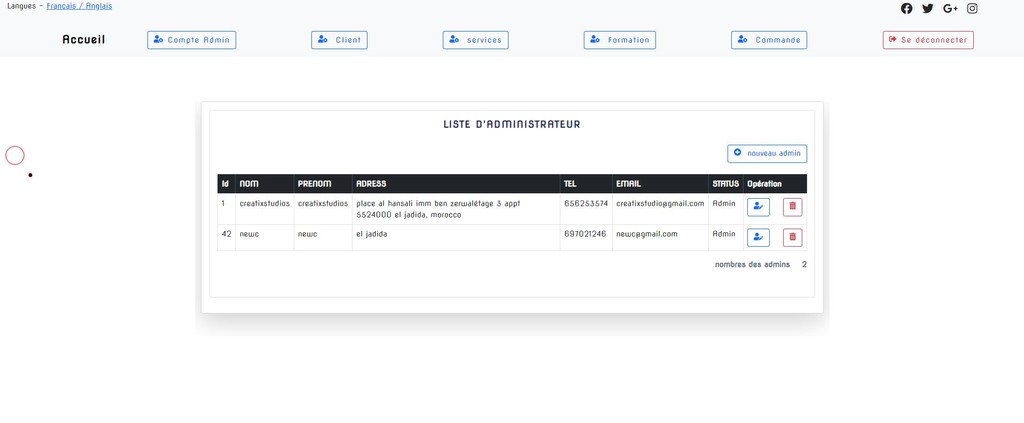Log out with Se déconnecter
This screenshot has width=1024, height=423.
point(928,40)
